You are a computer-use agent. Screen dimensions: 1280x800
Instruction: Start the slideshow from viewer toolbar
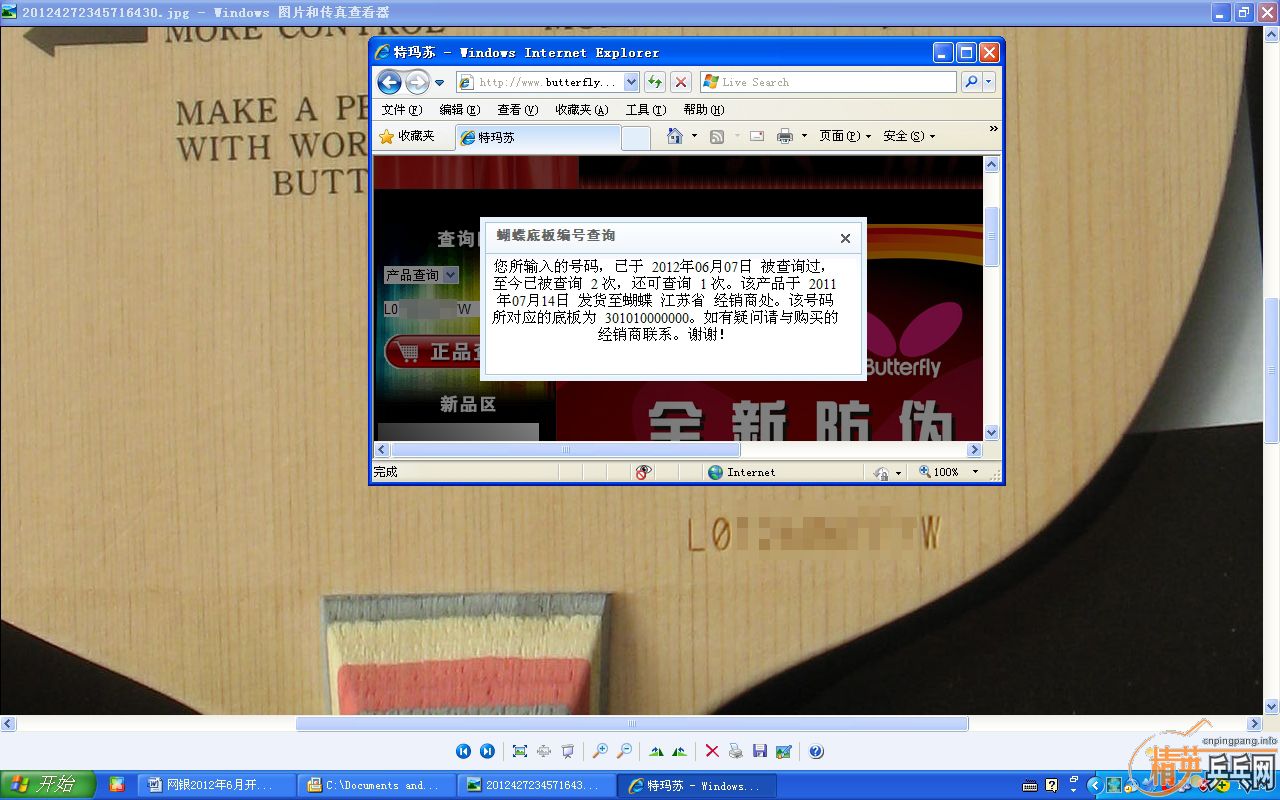[x=568, y=751]
